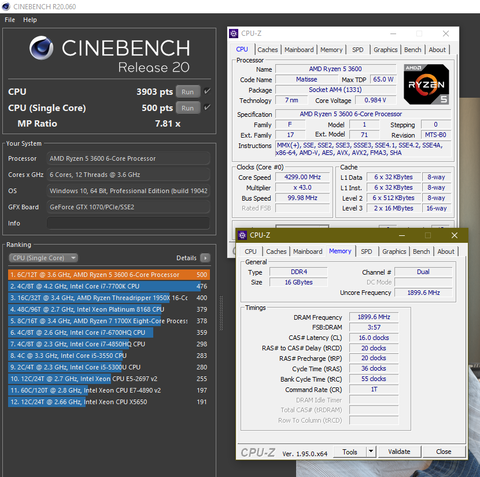Click the Cinebench title bar app icon
Viewport: 480px width, 477px height.
click(x=6, y=6)
